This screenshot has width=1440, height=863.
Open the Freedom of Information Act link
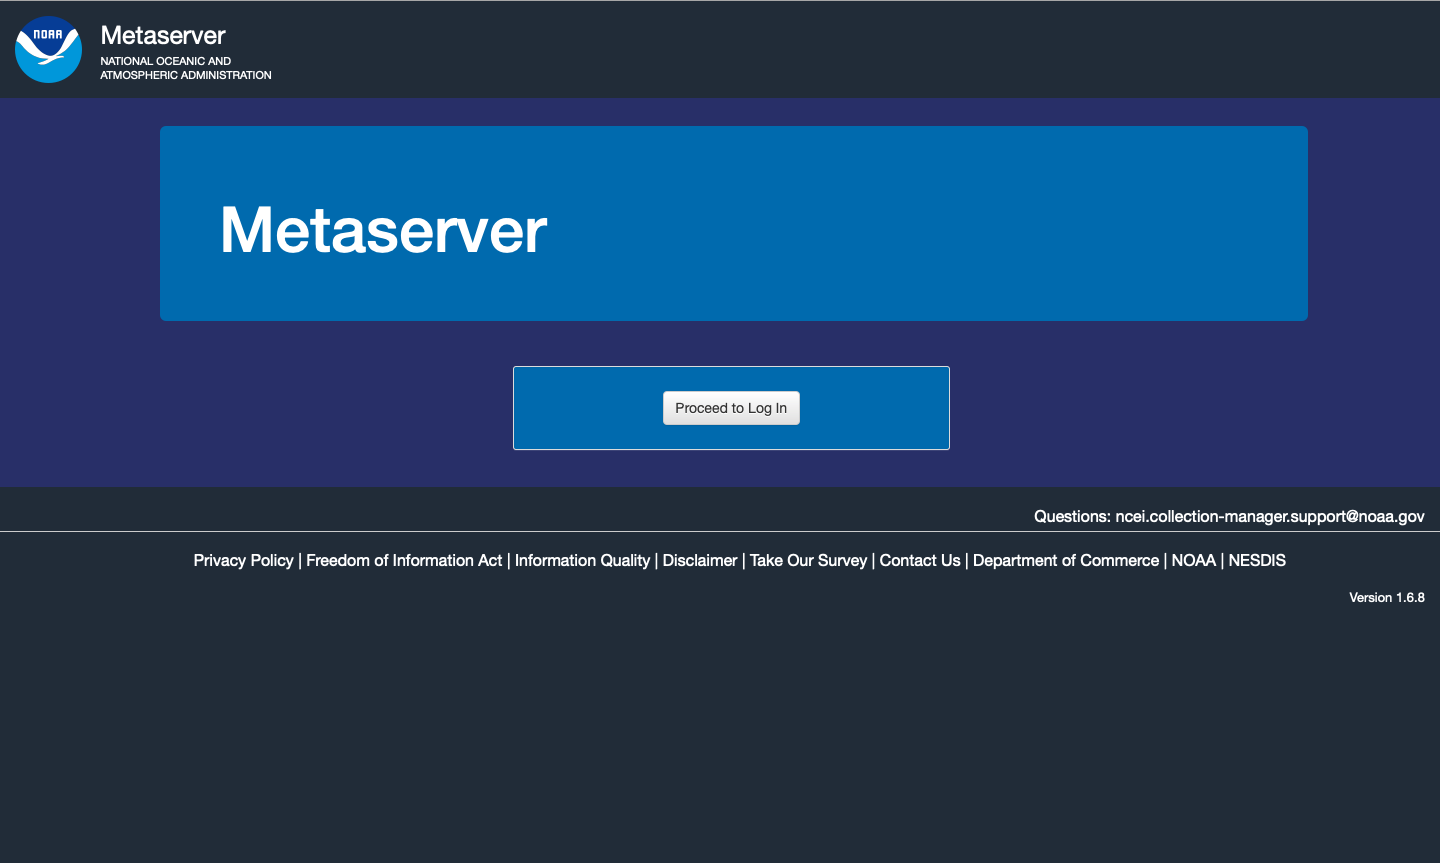(404, 560)
